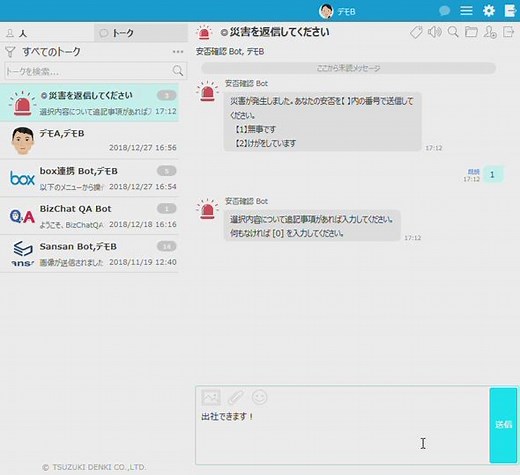This screenshot has height=475, width=520.
Task: Add member using person-plus icon
Action: click(x=490, y=32)
